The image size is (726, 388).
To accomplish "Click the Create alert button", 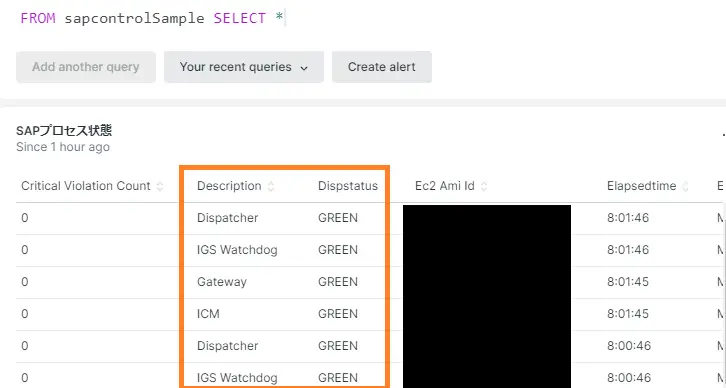I will tap(382, 67).
